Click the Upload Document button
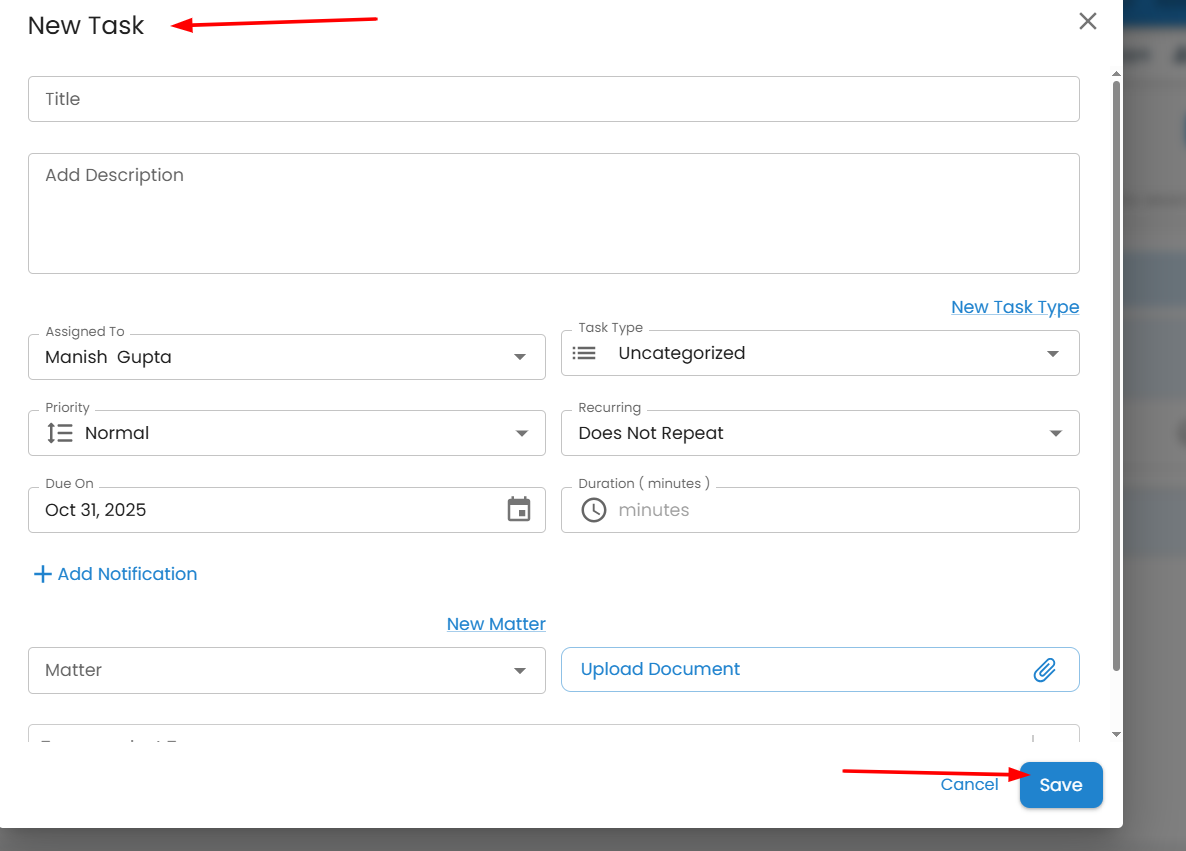 660,670
